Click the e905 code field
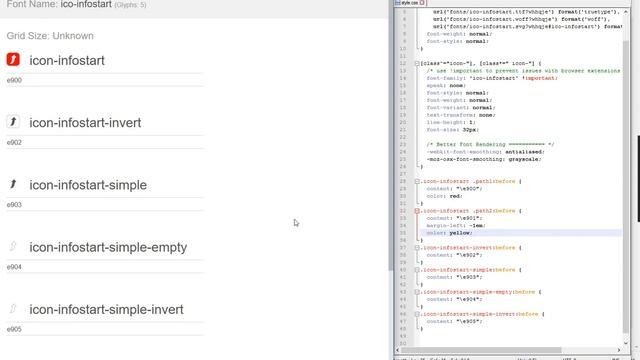The height and width of the screenshot is (360, 640). [x=104, y=329]
